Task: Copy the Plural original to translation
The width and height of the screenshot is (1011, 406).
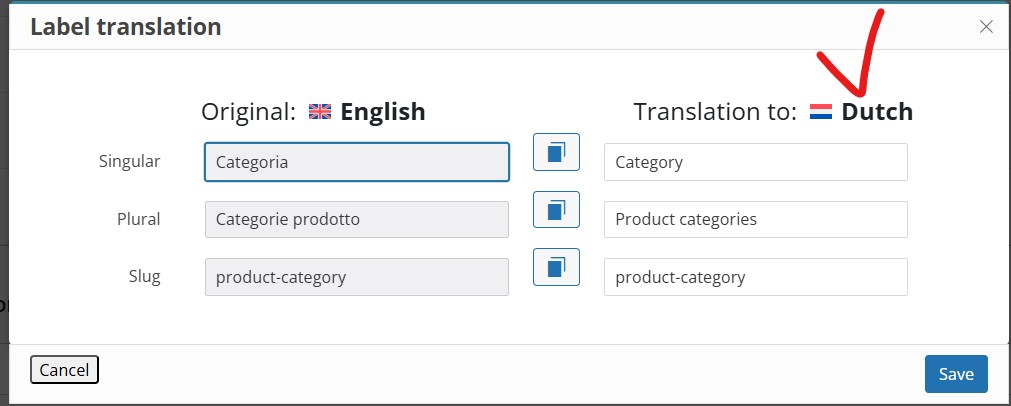Action: pos(556,209)
